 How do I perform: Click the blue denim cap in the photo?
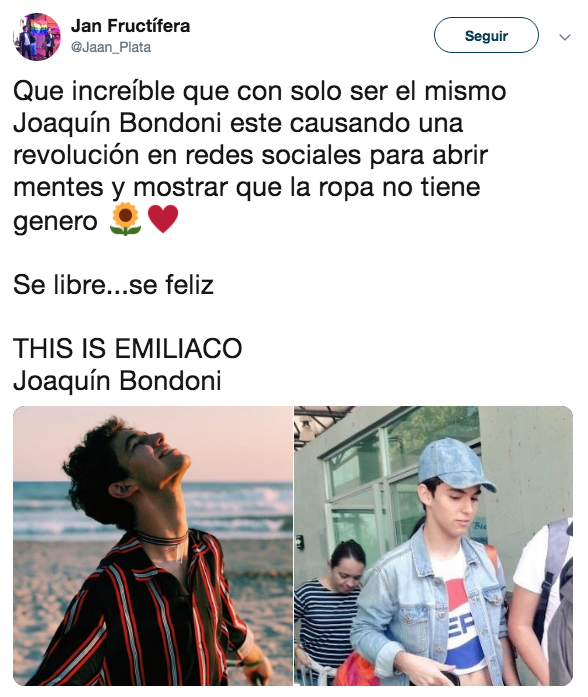tap(454, 465)
